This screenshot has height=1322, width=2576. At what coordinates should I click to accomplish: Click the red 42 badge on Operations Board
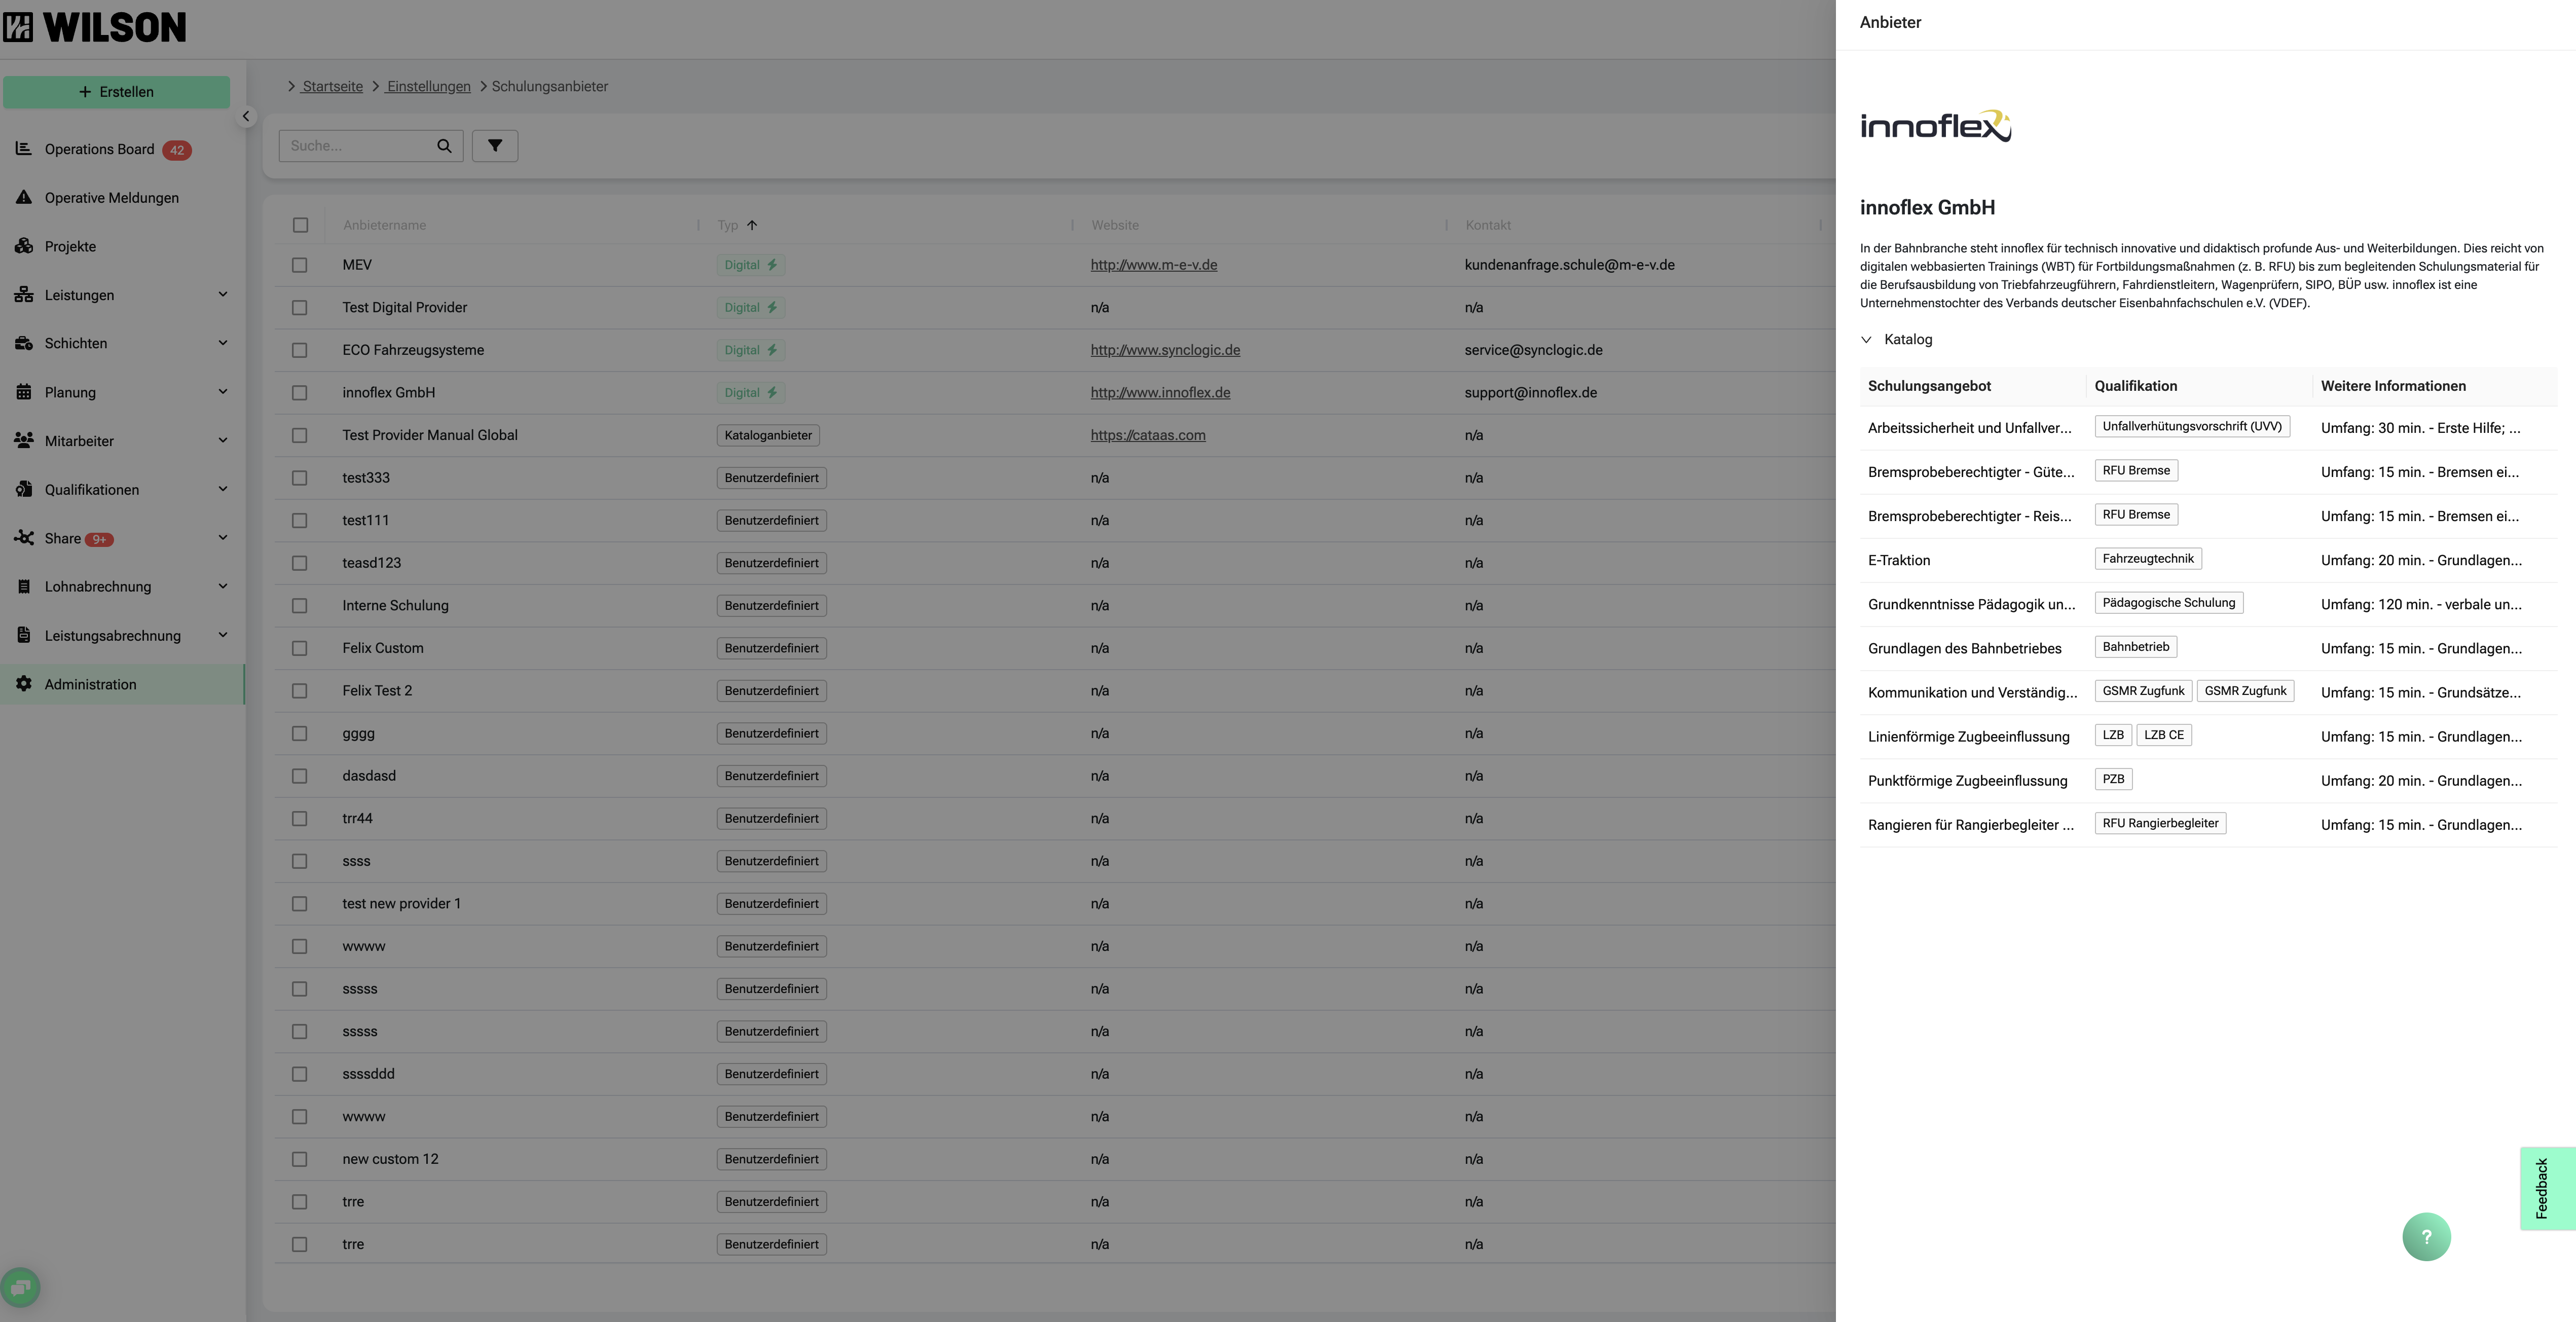point(177,150)
